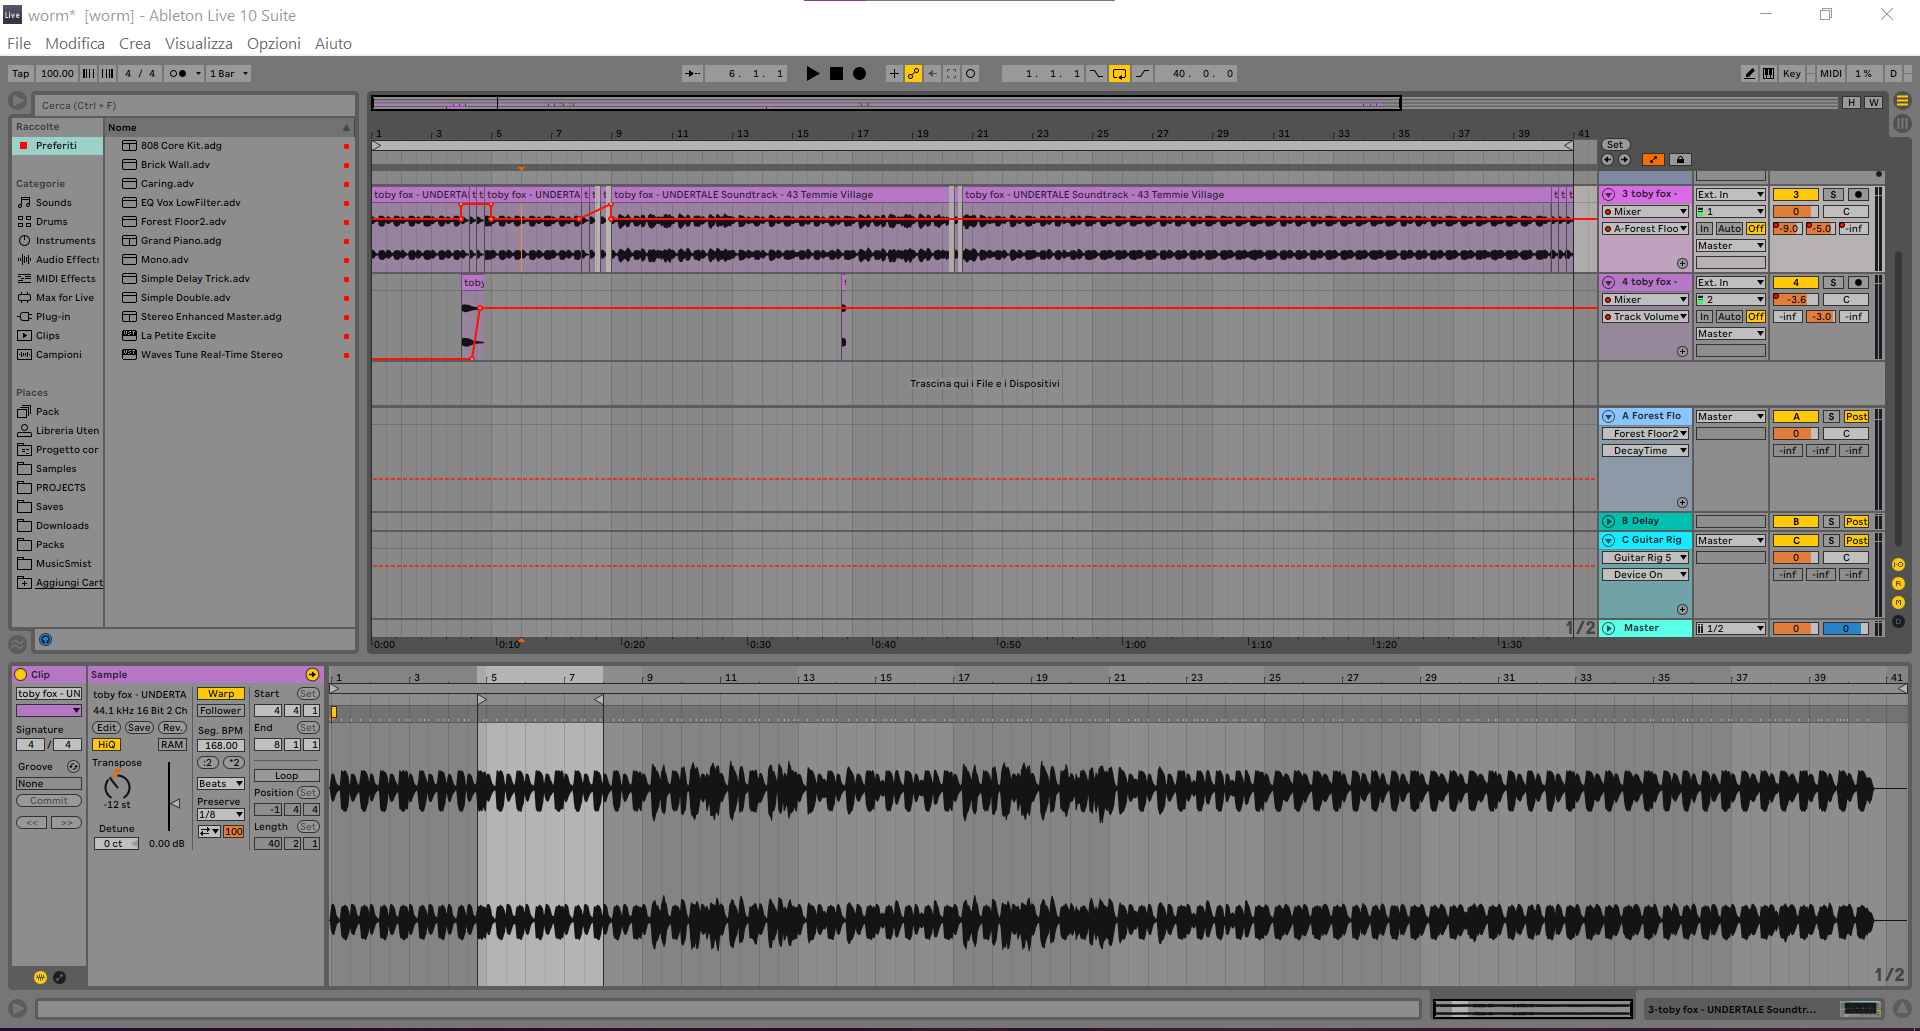Open track 4 Track Volume automation chooser
The height and width of the screenshot is (1031, 1920).
[x=1646, y=317]
